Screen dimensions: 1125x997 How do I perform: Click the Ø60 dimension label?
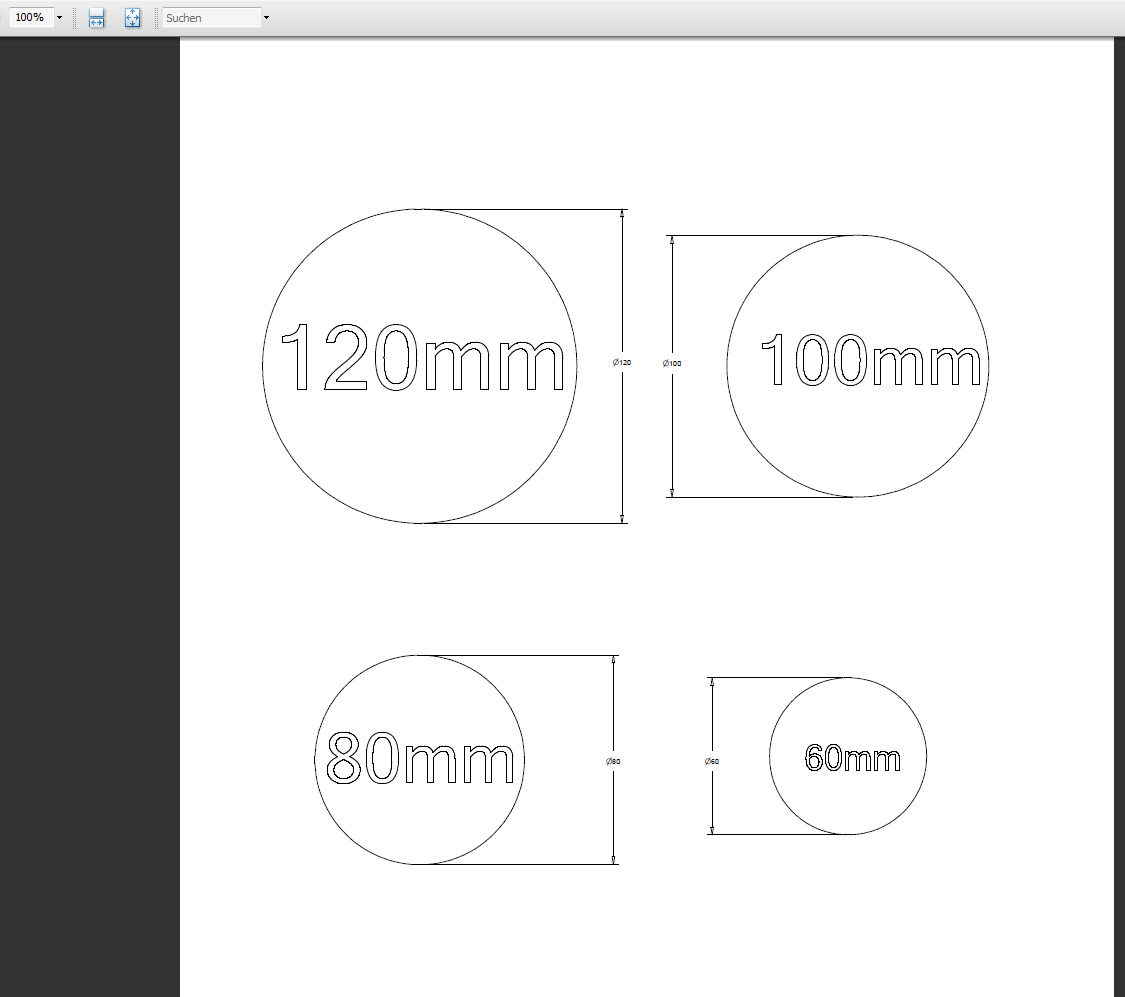click(712, 761)
